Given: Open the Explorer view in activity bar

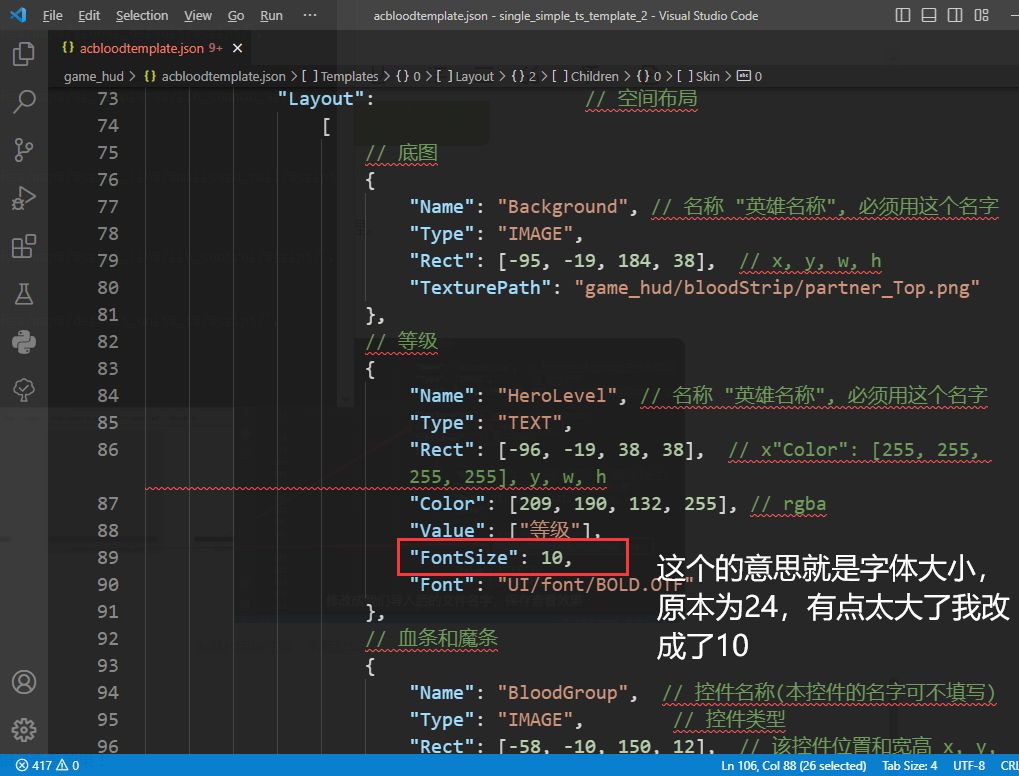Looking at the screenshot, I should [x=23, y=54].
